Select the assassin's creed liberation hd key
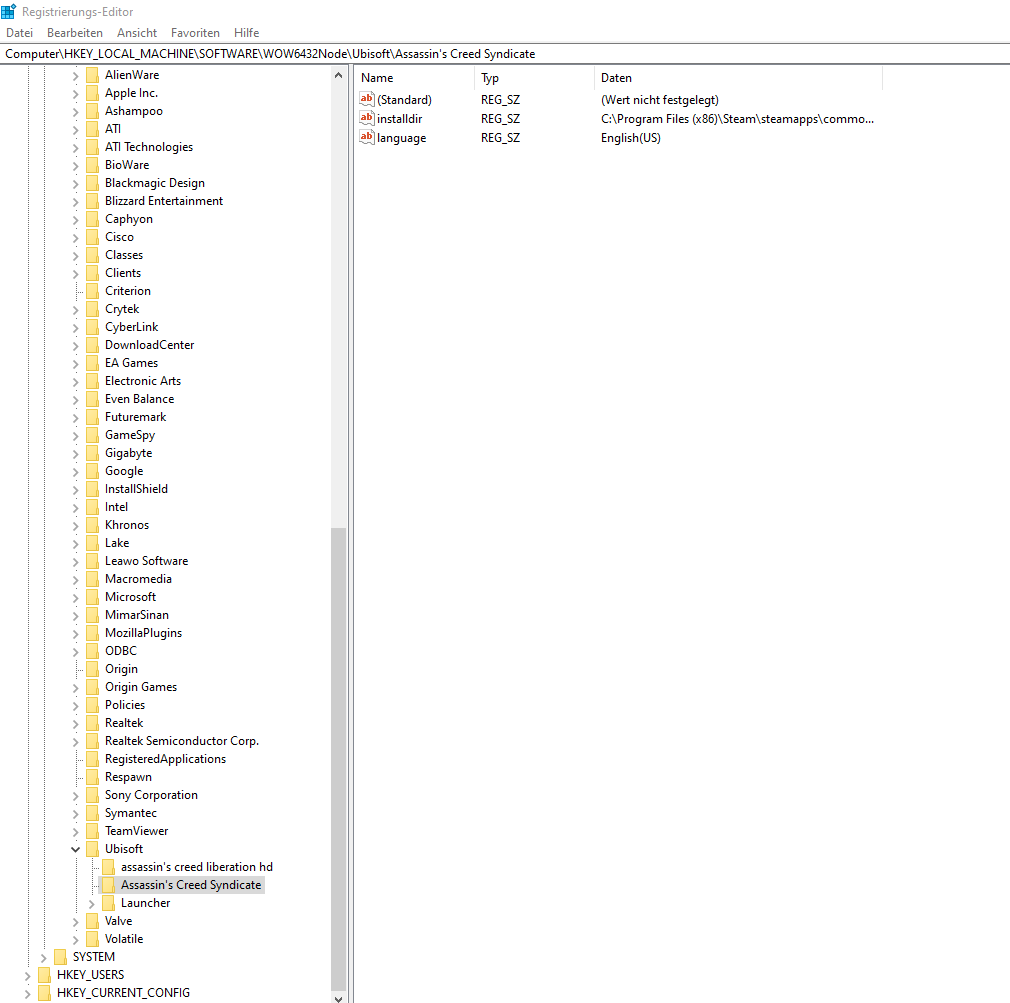Image resolution: width=1010 pixels, height=1003 pixels. pyautogui.click(x=196, y=867)
